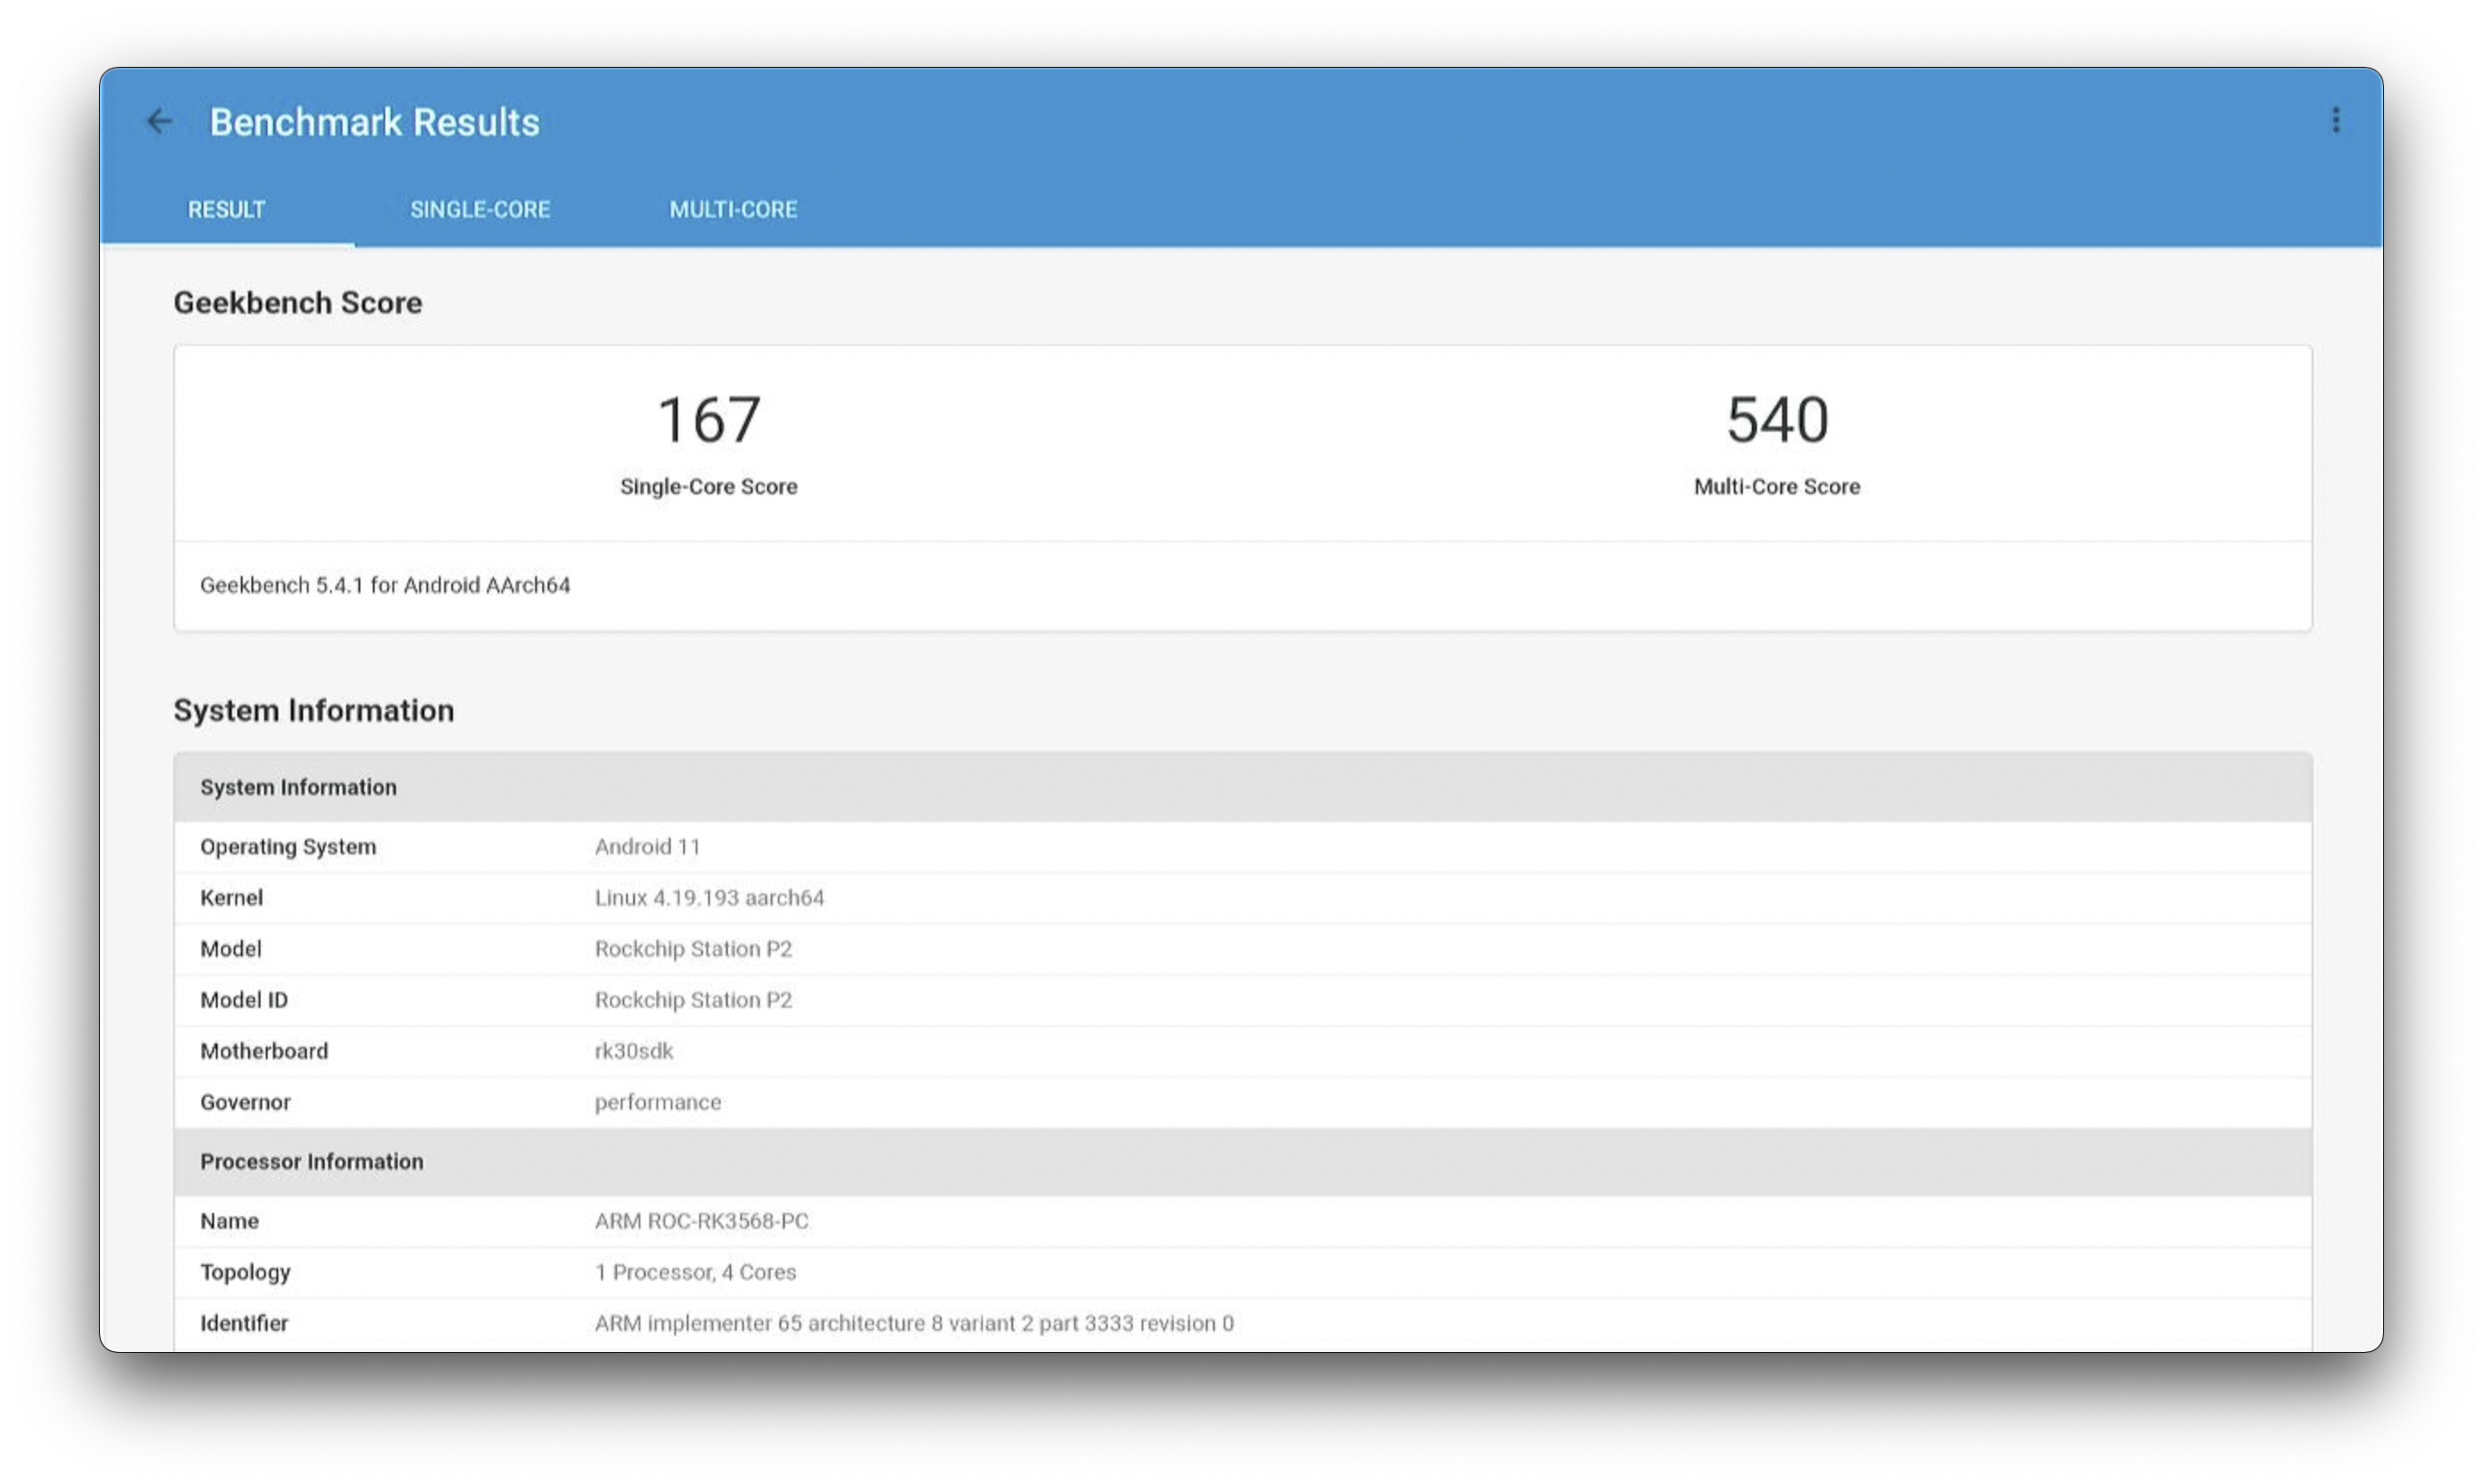The width and height of the screenshot is (2483, 1484).
Task: Open the MULTI-CORE tab
Action: coord(733,209)
